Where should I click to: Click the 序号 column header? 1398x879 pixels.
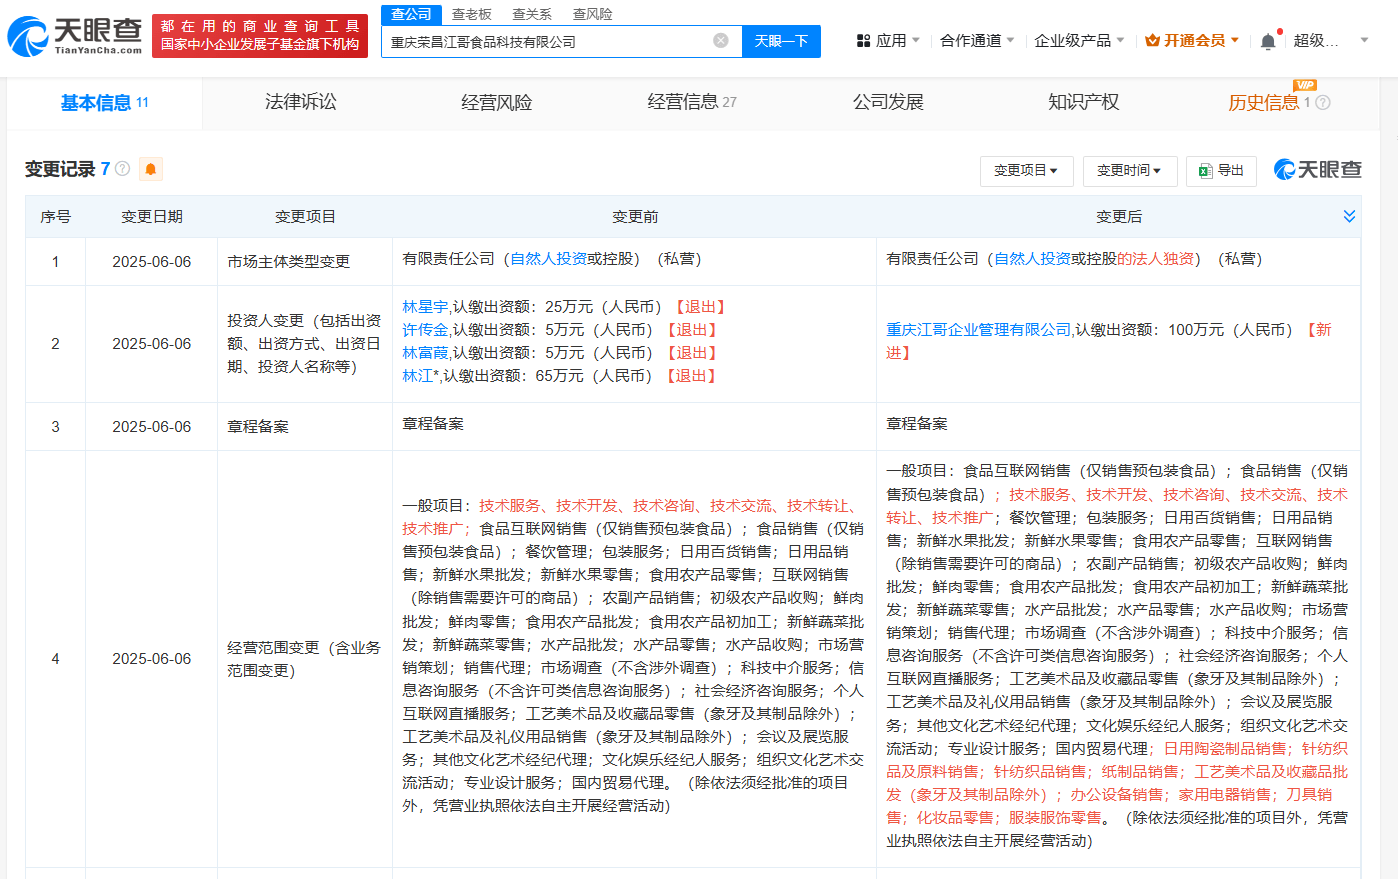click(x=55, y=217)
